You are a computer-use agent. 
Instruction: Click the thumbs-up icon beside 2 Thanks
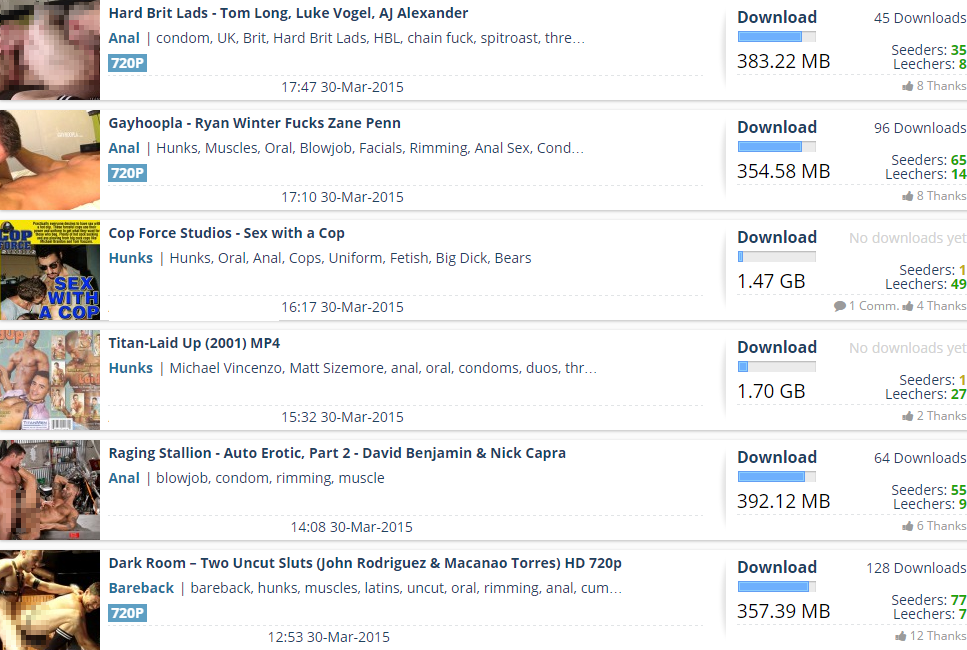click(x=907, y=416)
